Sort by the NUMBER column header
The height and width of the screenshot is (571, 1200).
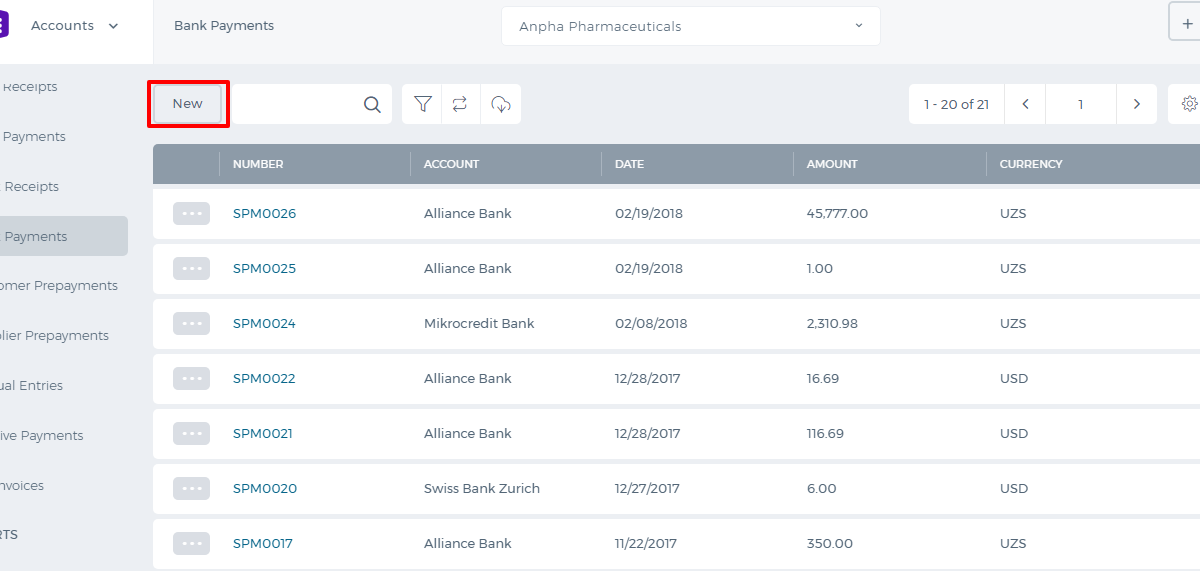tap(258, 164)
